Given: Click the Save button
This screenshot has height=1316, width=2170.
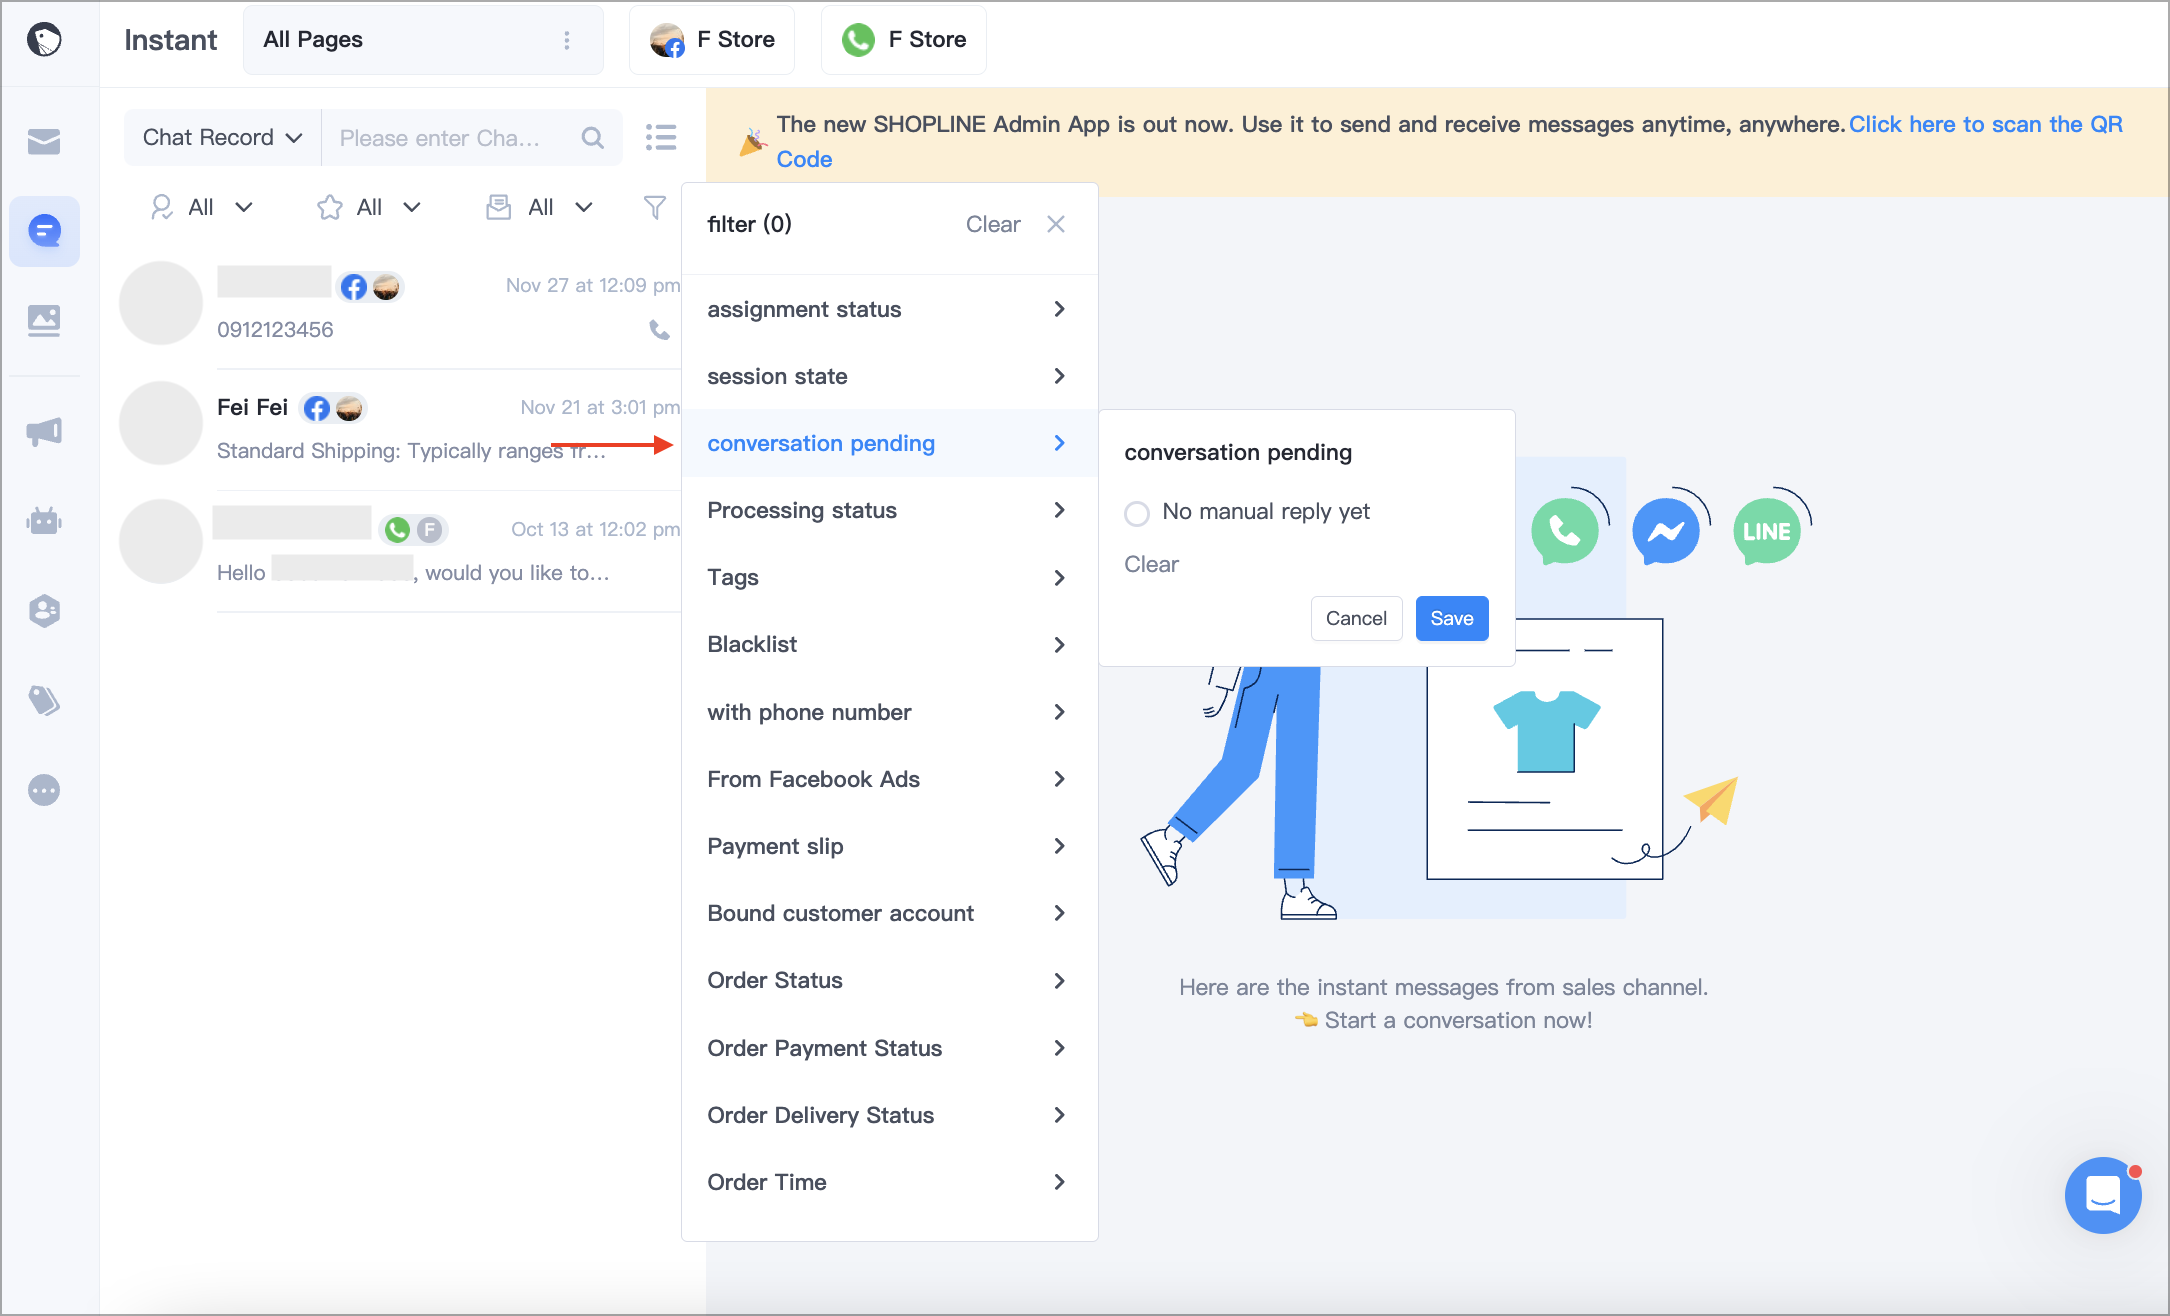Looking at the screenshot, I should (1451, 618).
